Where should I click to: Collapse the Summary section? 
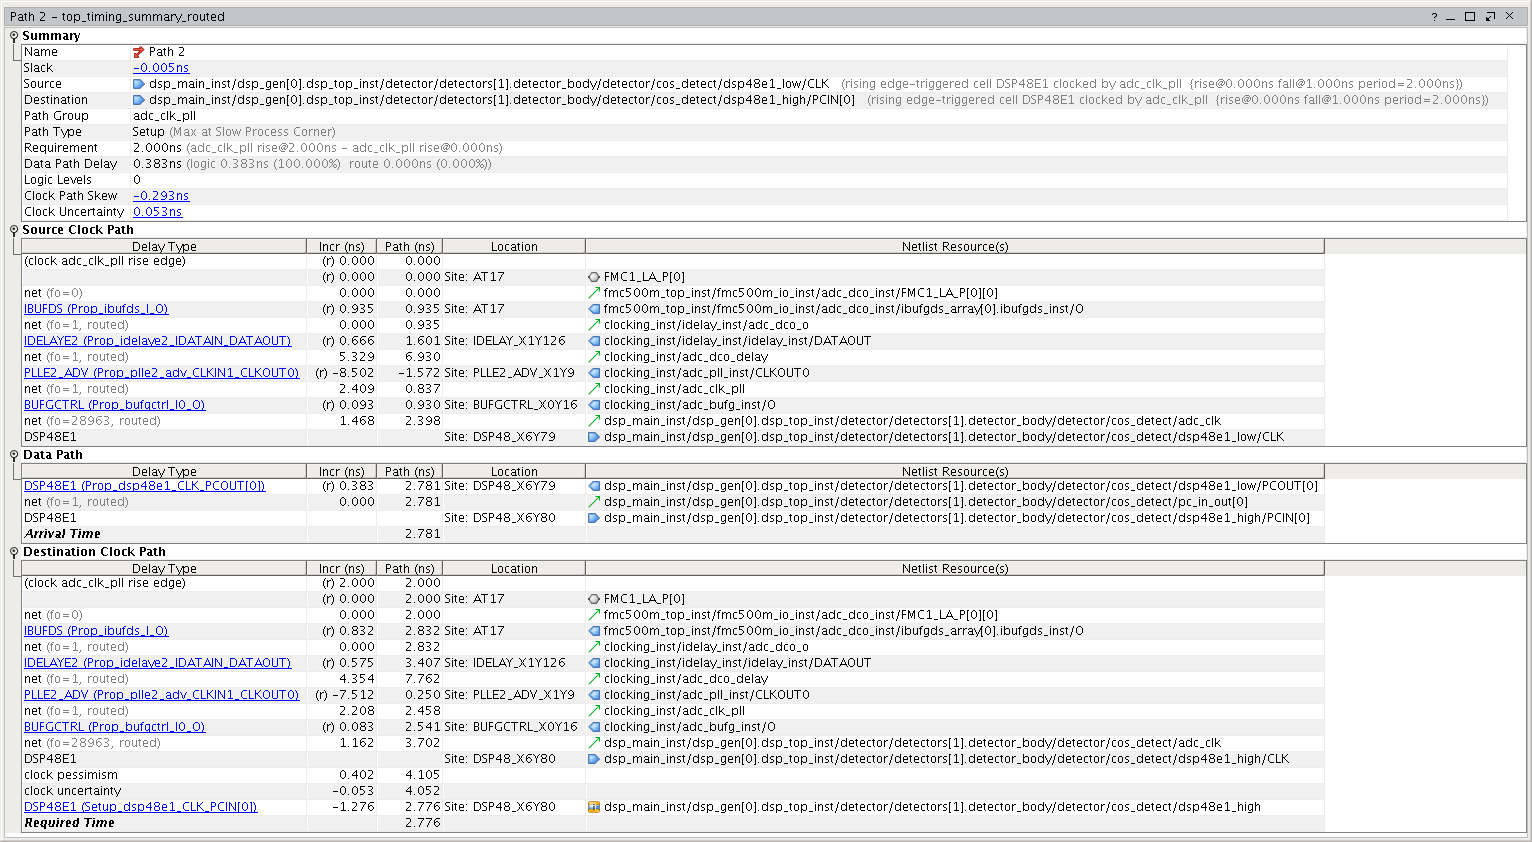14,36
